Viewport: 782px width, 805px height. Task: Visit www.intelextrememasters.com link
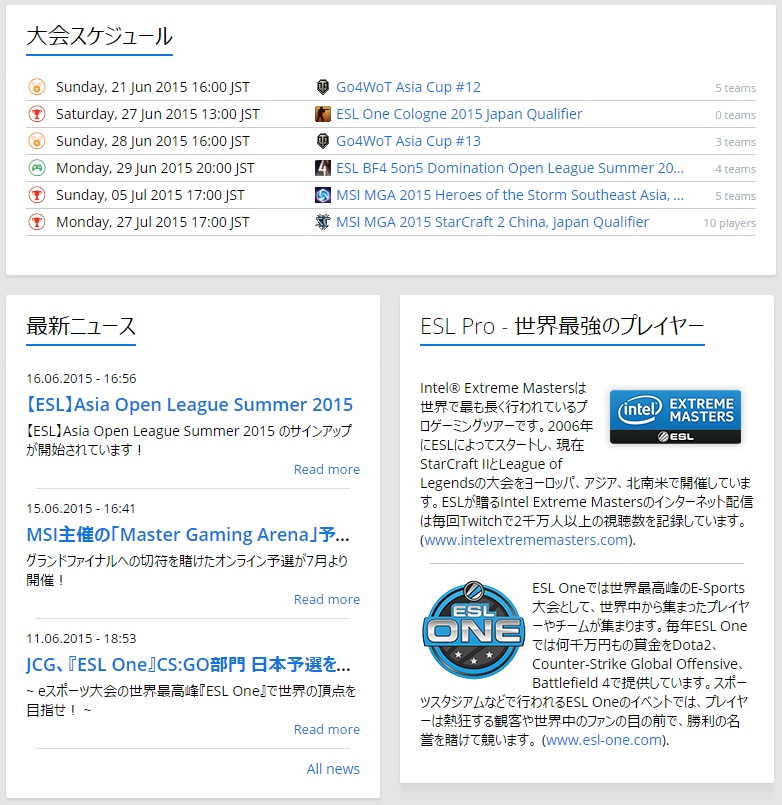point(526,540)
